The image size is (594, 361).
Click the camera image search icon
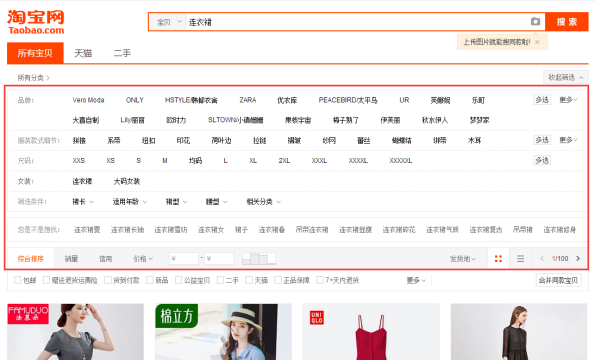click(x=535, y=22)
